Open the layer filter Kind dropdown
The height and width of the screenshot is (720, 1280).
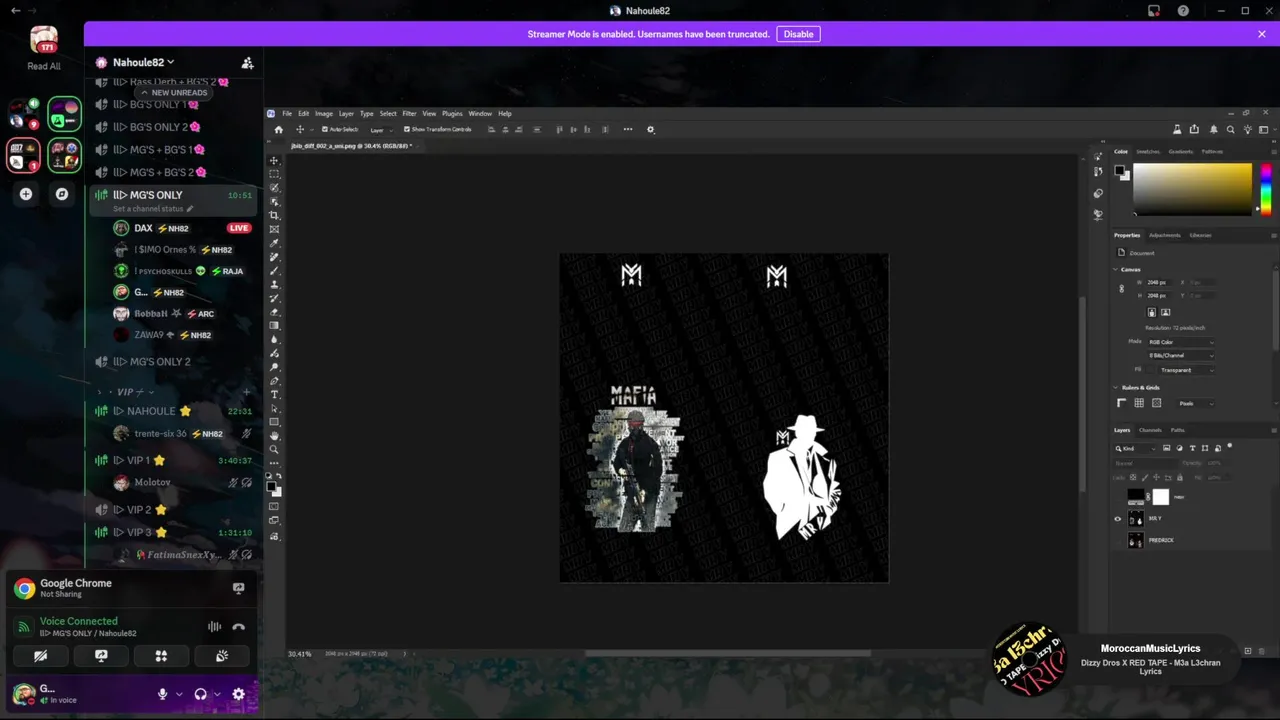(1135, 449)
